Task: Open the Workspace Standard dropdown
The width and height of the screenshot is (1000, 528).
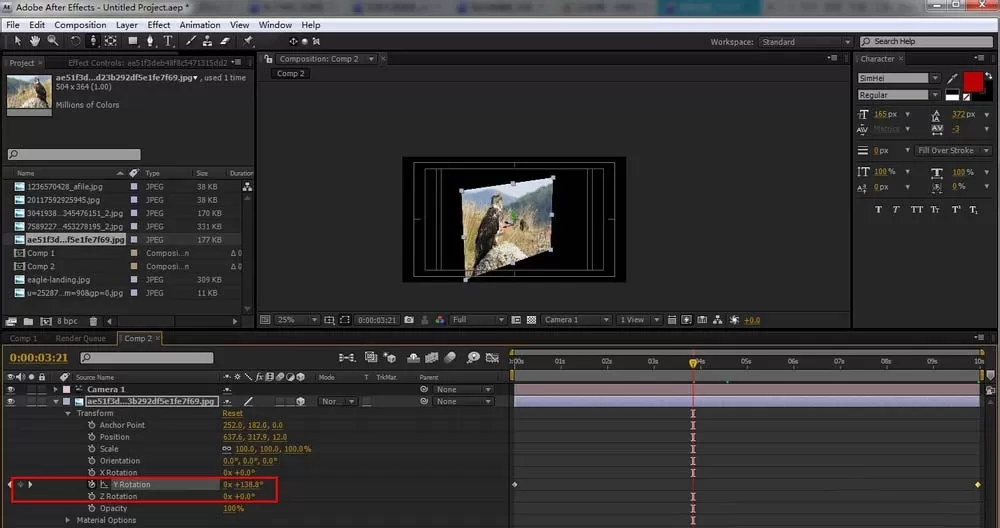Action: [805, 41]
